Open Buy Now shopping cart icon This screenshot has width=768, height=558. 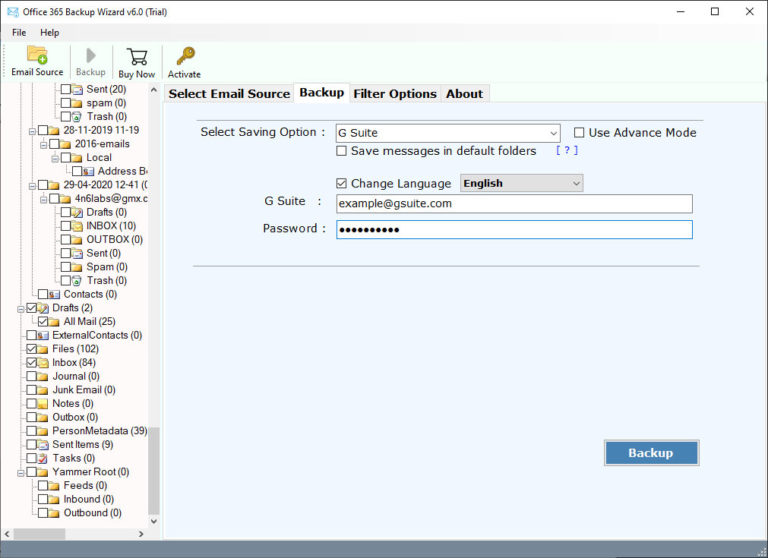[x=137, y=56]
